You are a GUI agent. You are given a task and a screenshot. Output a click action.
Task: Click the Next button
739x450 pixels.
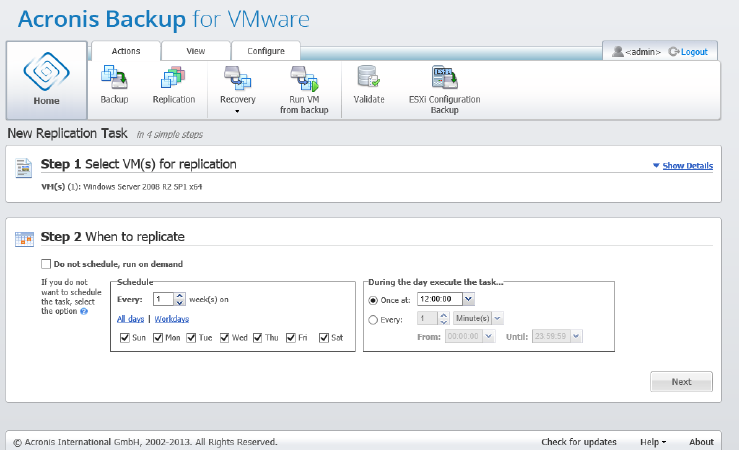click(682, 382)
